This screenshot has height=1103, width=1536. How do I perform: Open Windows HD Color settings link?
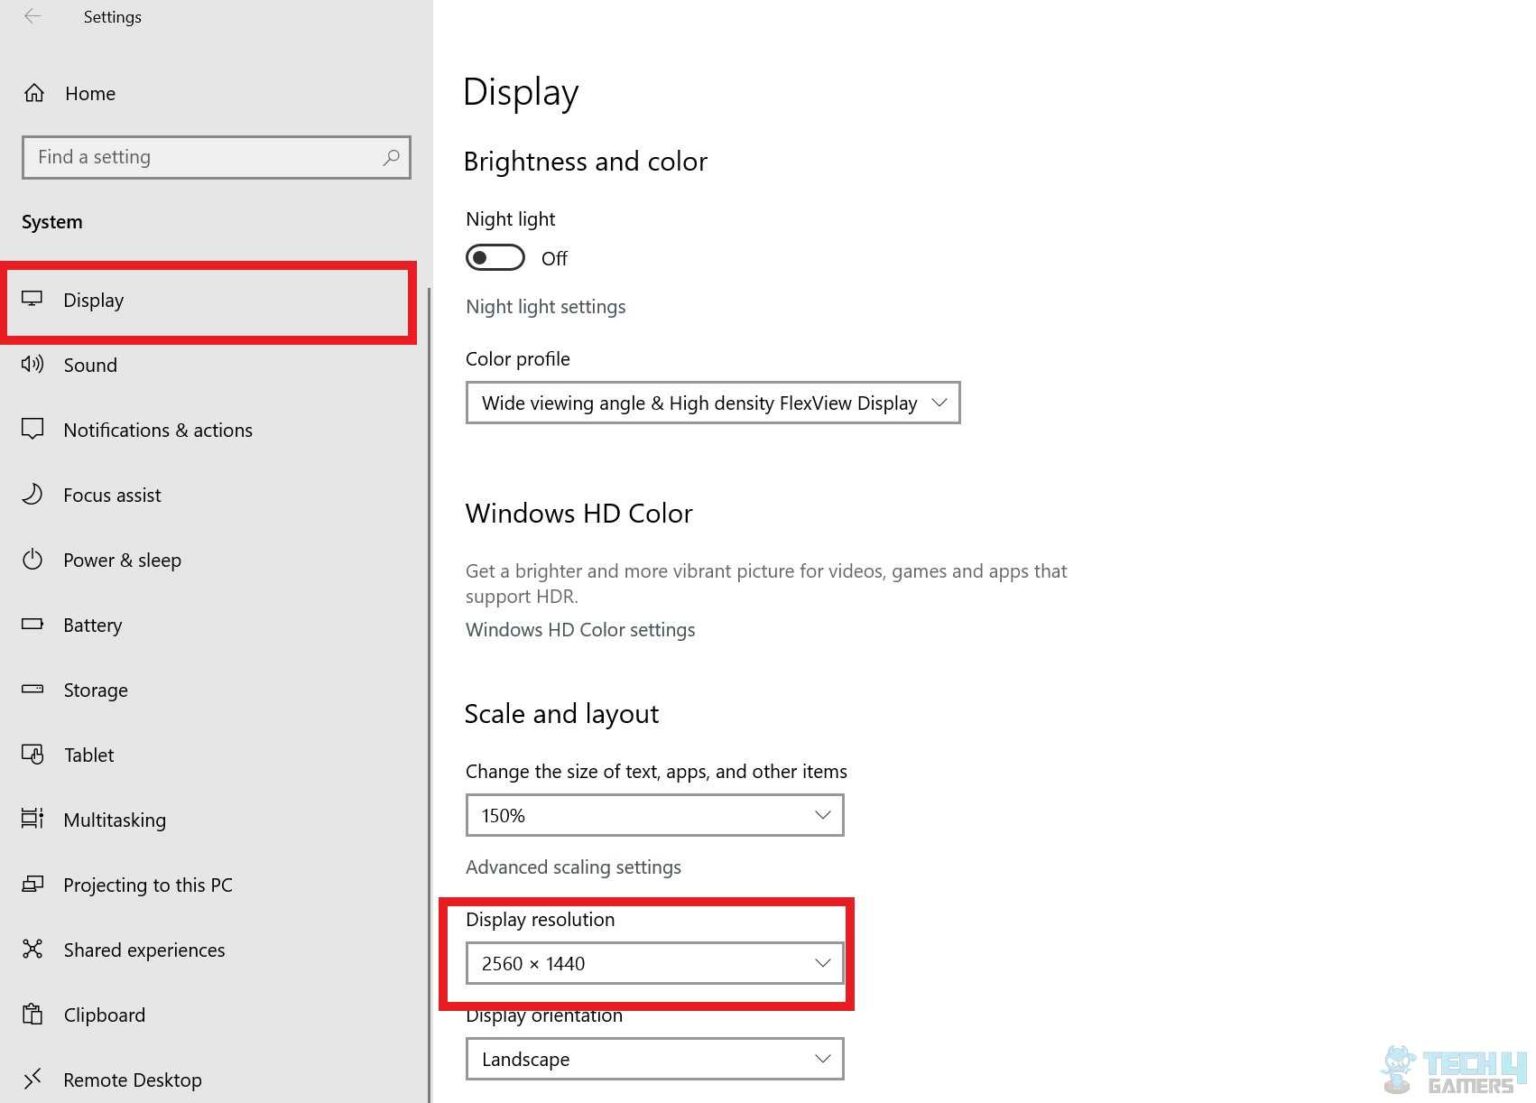580,630
